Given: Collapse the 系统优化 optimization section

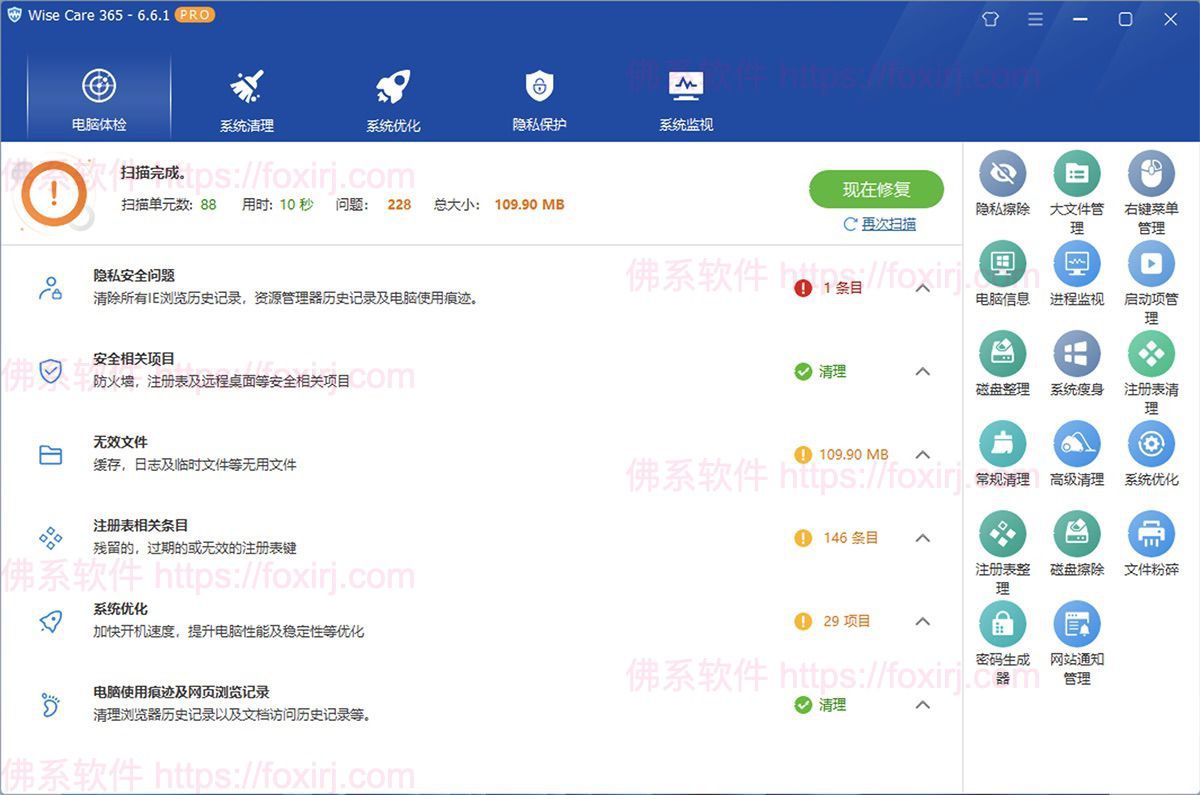Looking at the screenshot, I should coord(922,621).
